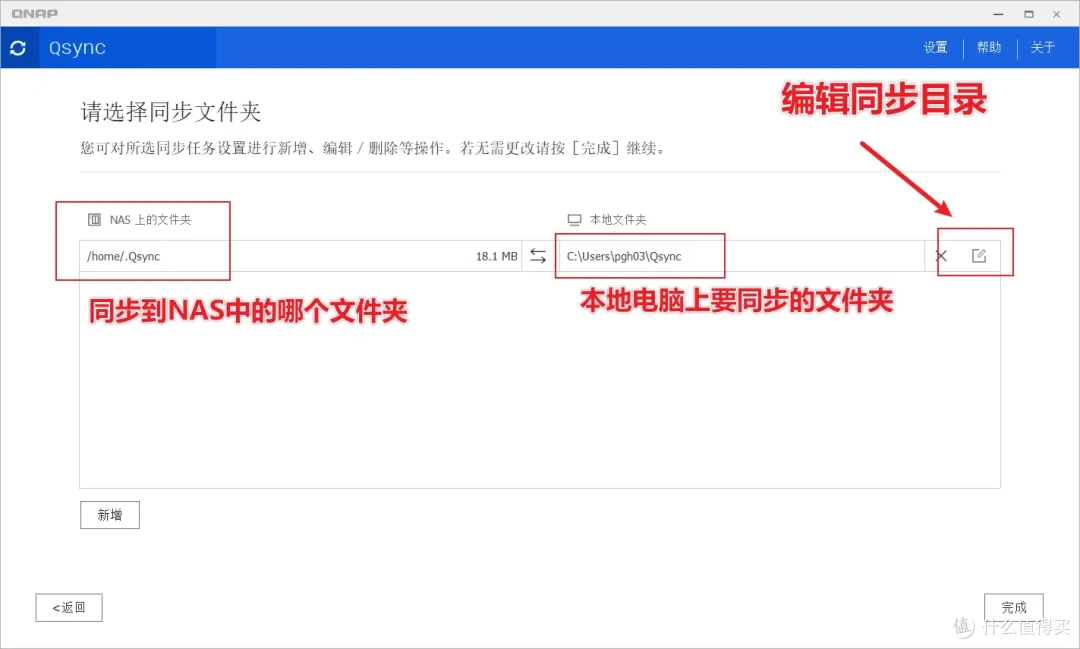
Task: Click the QNAP logo in title bar
Action: 34,14
